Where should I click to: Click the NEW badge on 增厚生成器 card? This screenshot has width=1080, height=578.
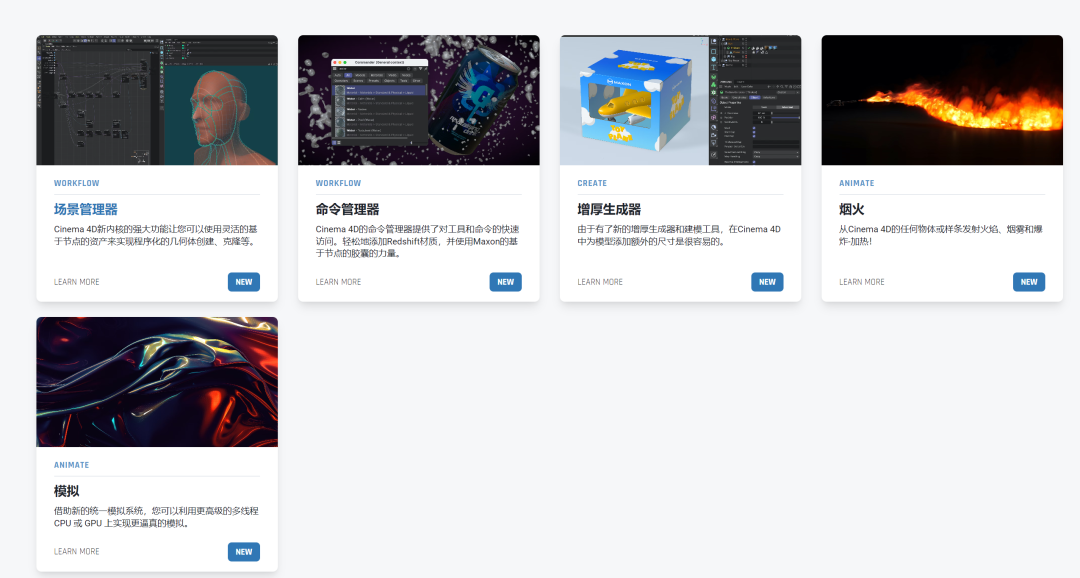click(767, 282)
